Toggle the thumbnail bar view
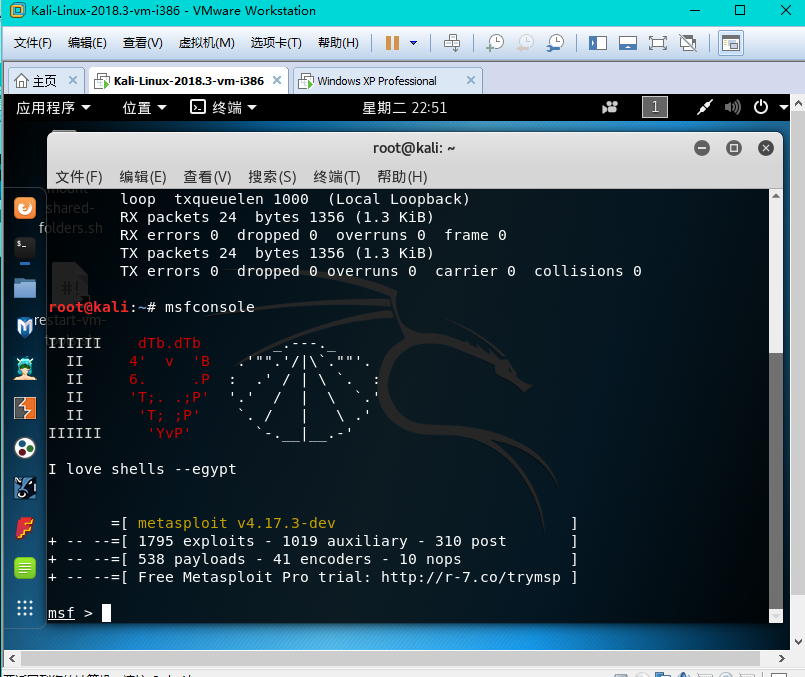This screenshot has height=677, width=805. 628,43
